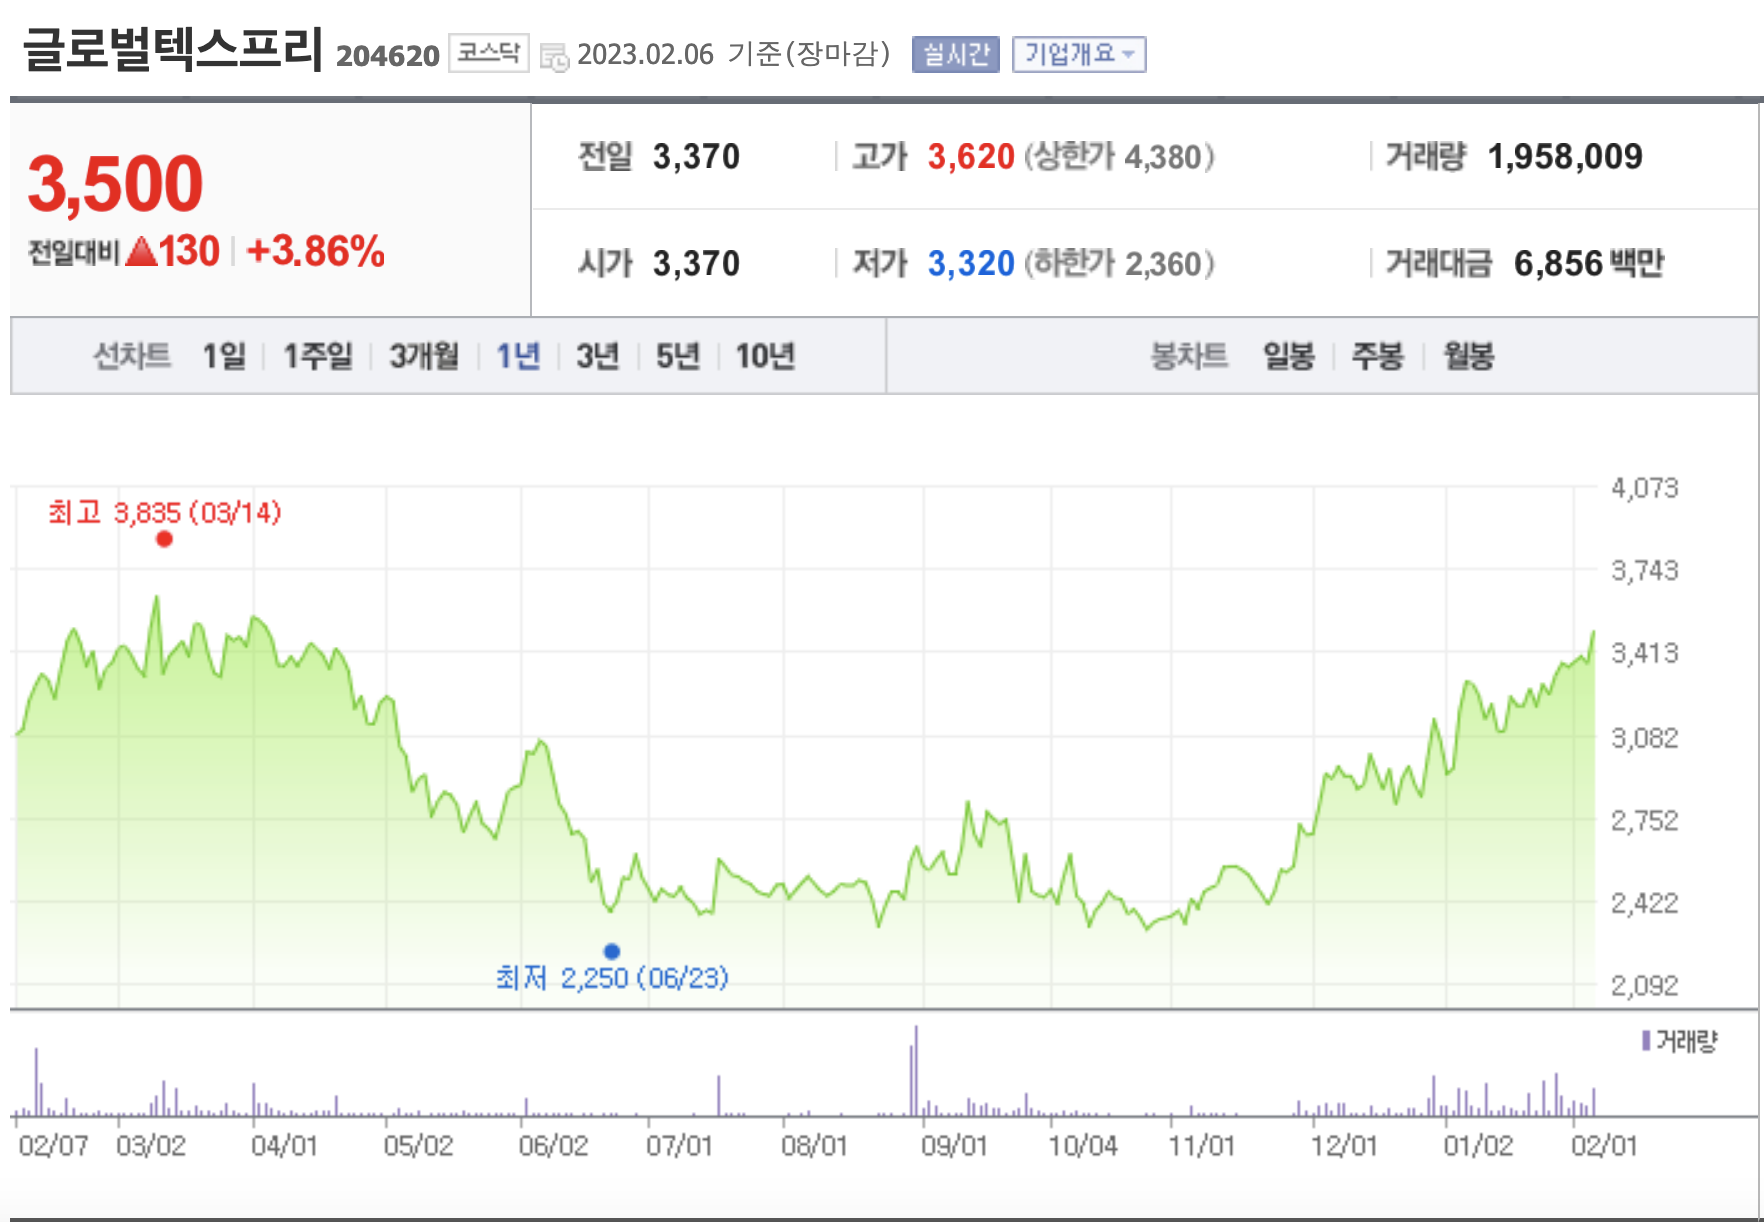The height and width of the screenshot is (1222, 1764).
Task: Click the 코스닥 market badge
Action: click(x=488, y=53)
